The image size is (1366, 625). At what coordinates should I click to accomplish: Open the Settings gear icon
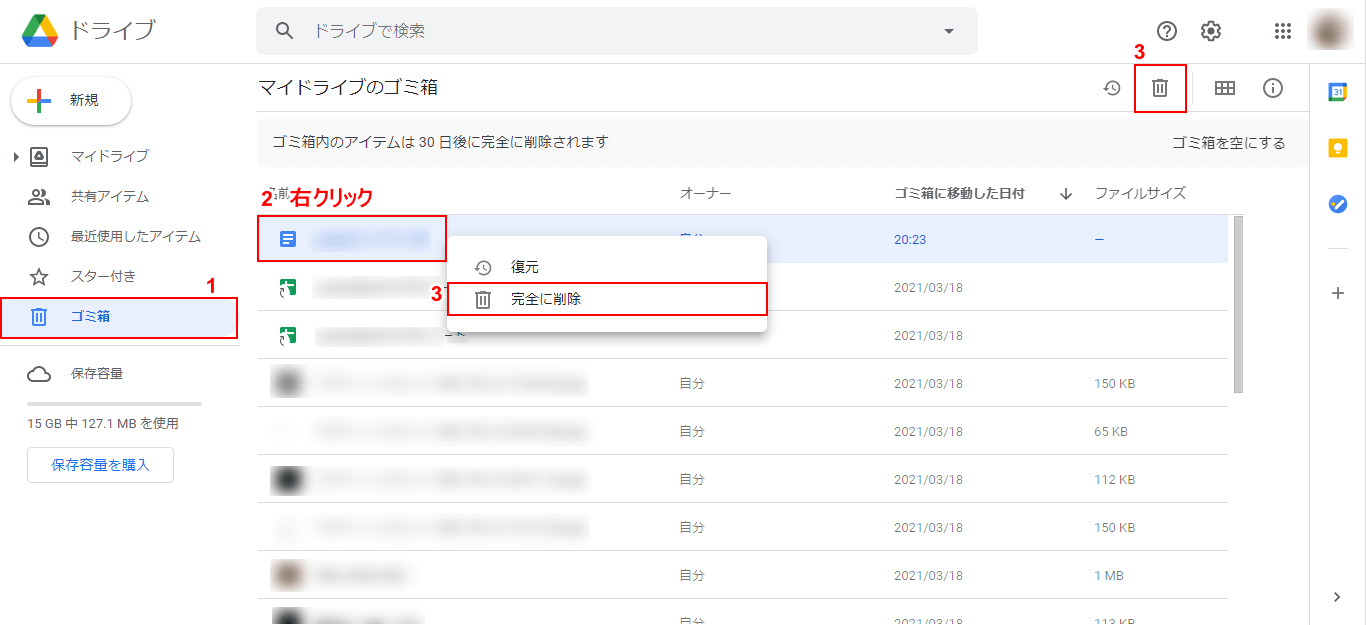pyautogui.click(x=1210, y=31)
